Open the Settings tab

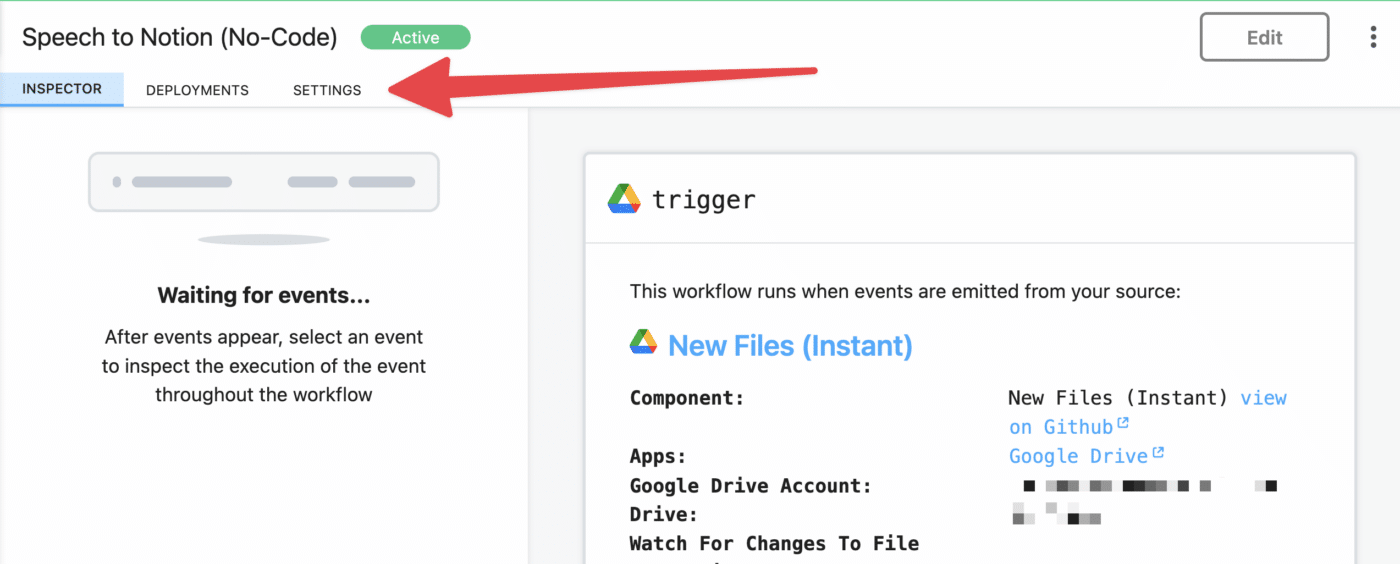[327, 90]
